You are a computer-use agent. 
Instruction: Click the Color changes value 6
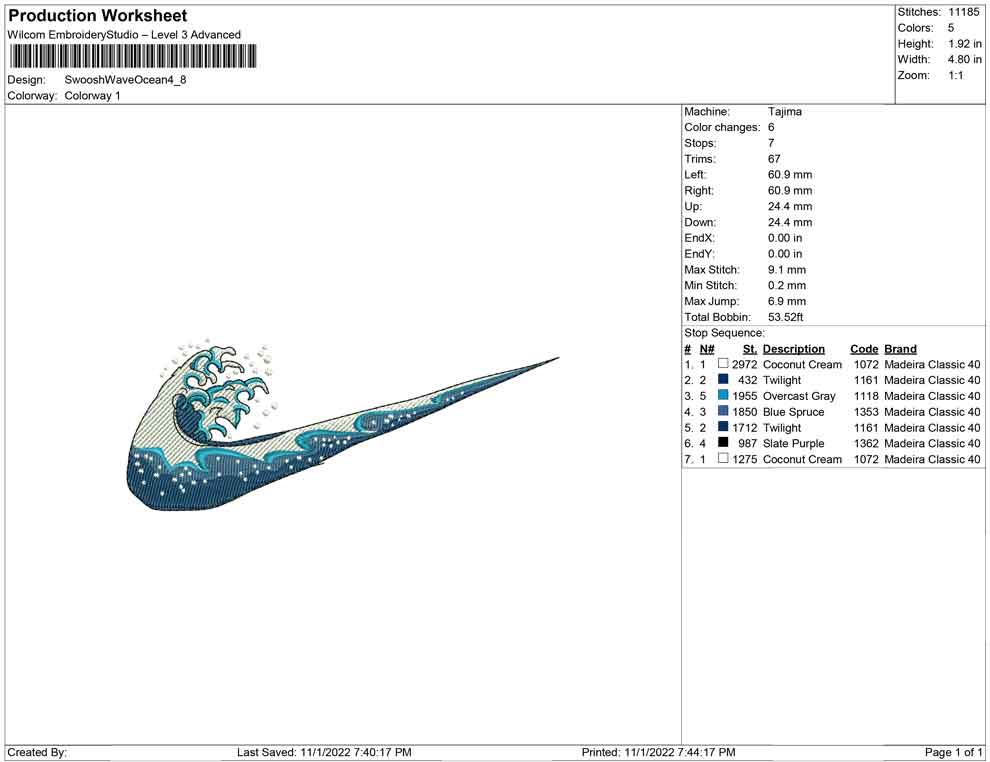click(x=771, y=128)
